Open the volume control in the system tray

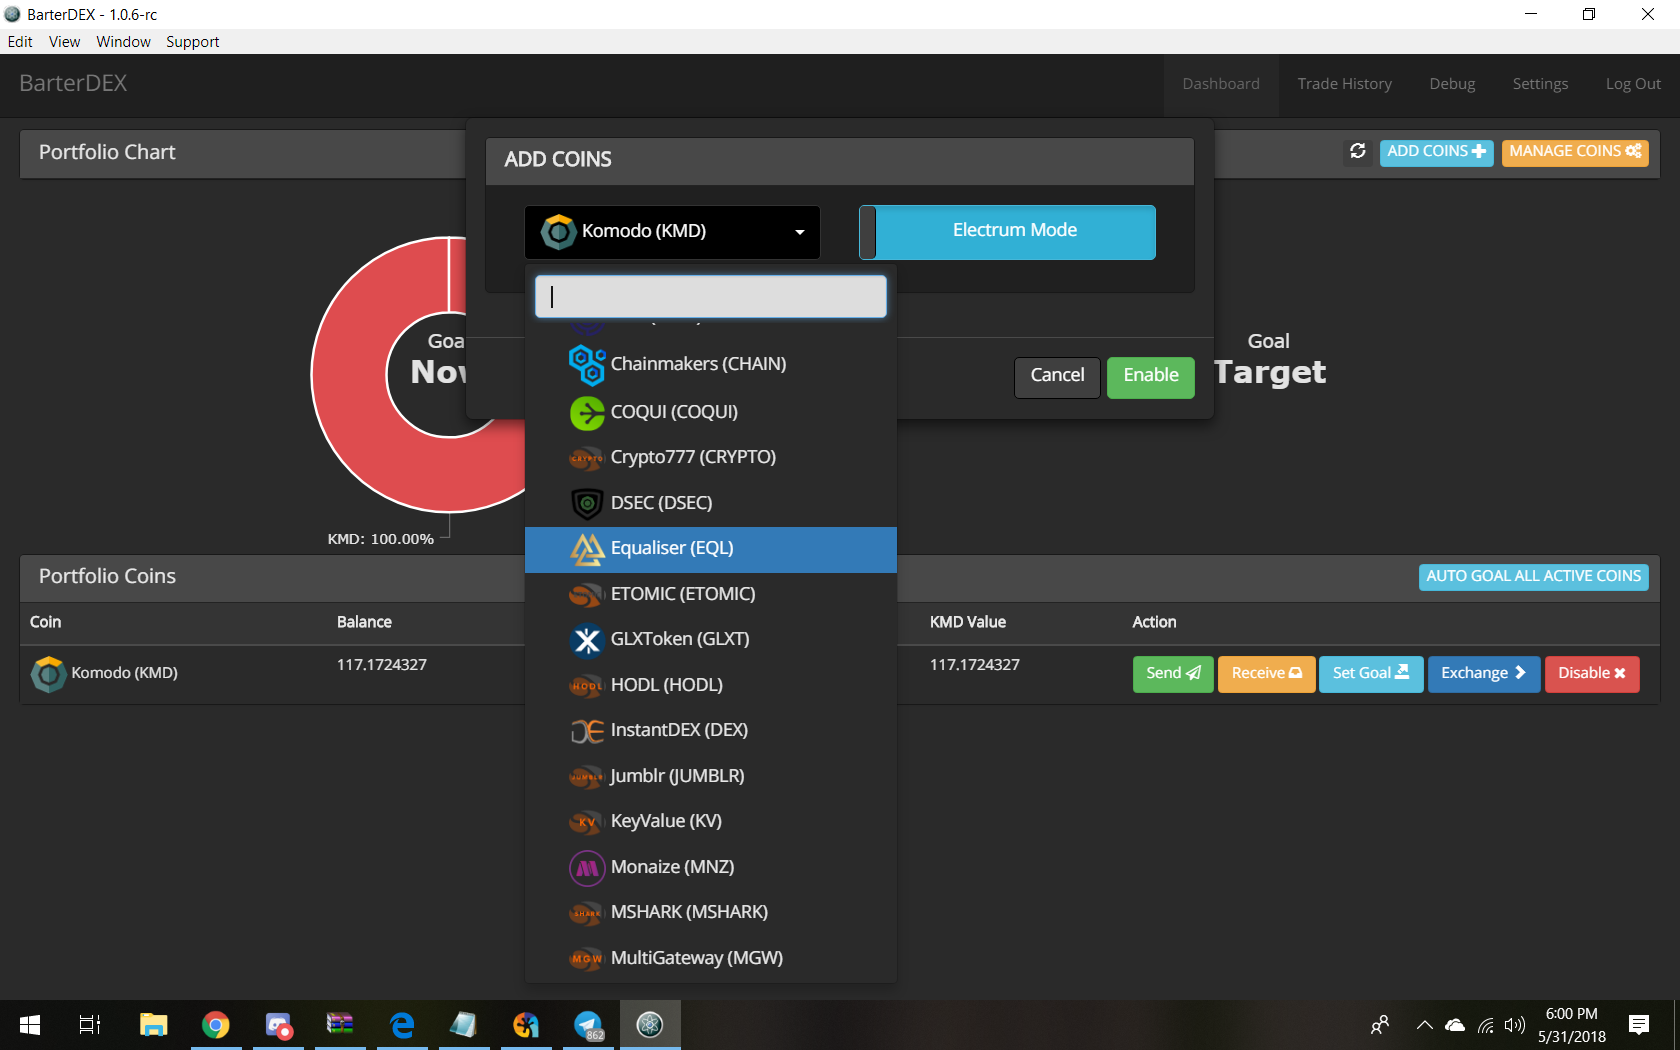coord(1515,1025)
